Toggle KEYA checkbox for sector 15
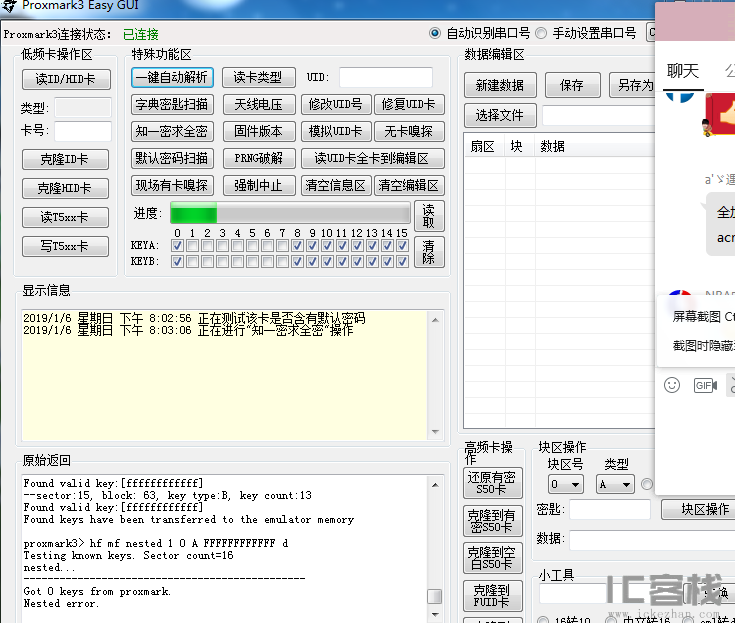The width and height of the screenshot is (735, 623). (x=402, y=246)
